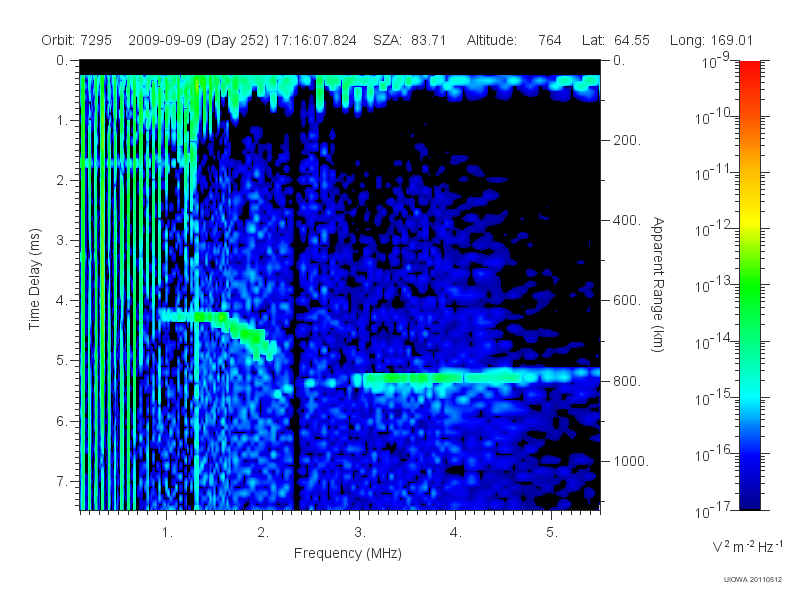Click the 'Time Delay (ms)' axis label
The image size is (800, 600).
[x=34, y=279]
